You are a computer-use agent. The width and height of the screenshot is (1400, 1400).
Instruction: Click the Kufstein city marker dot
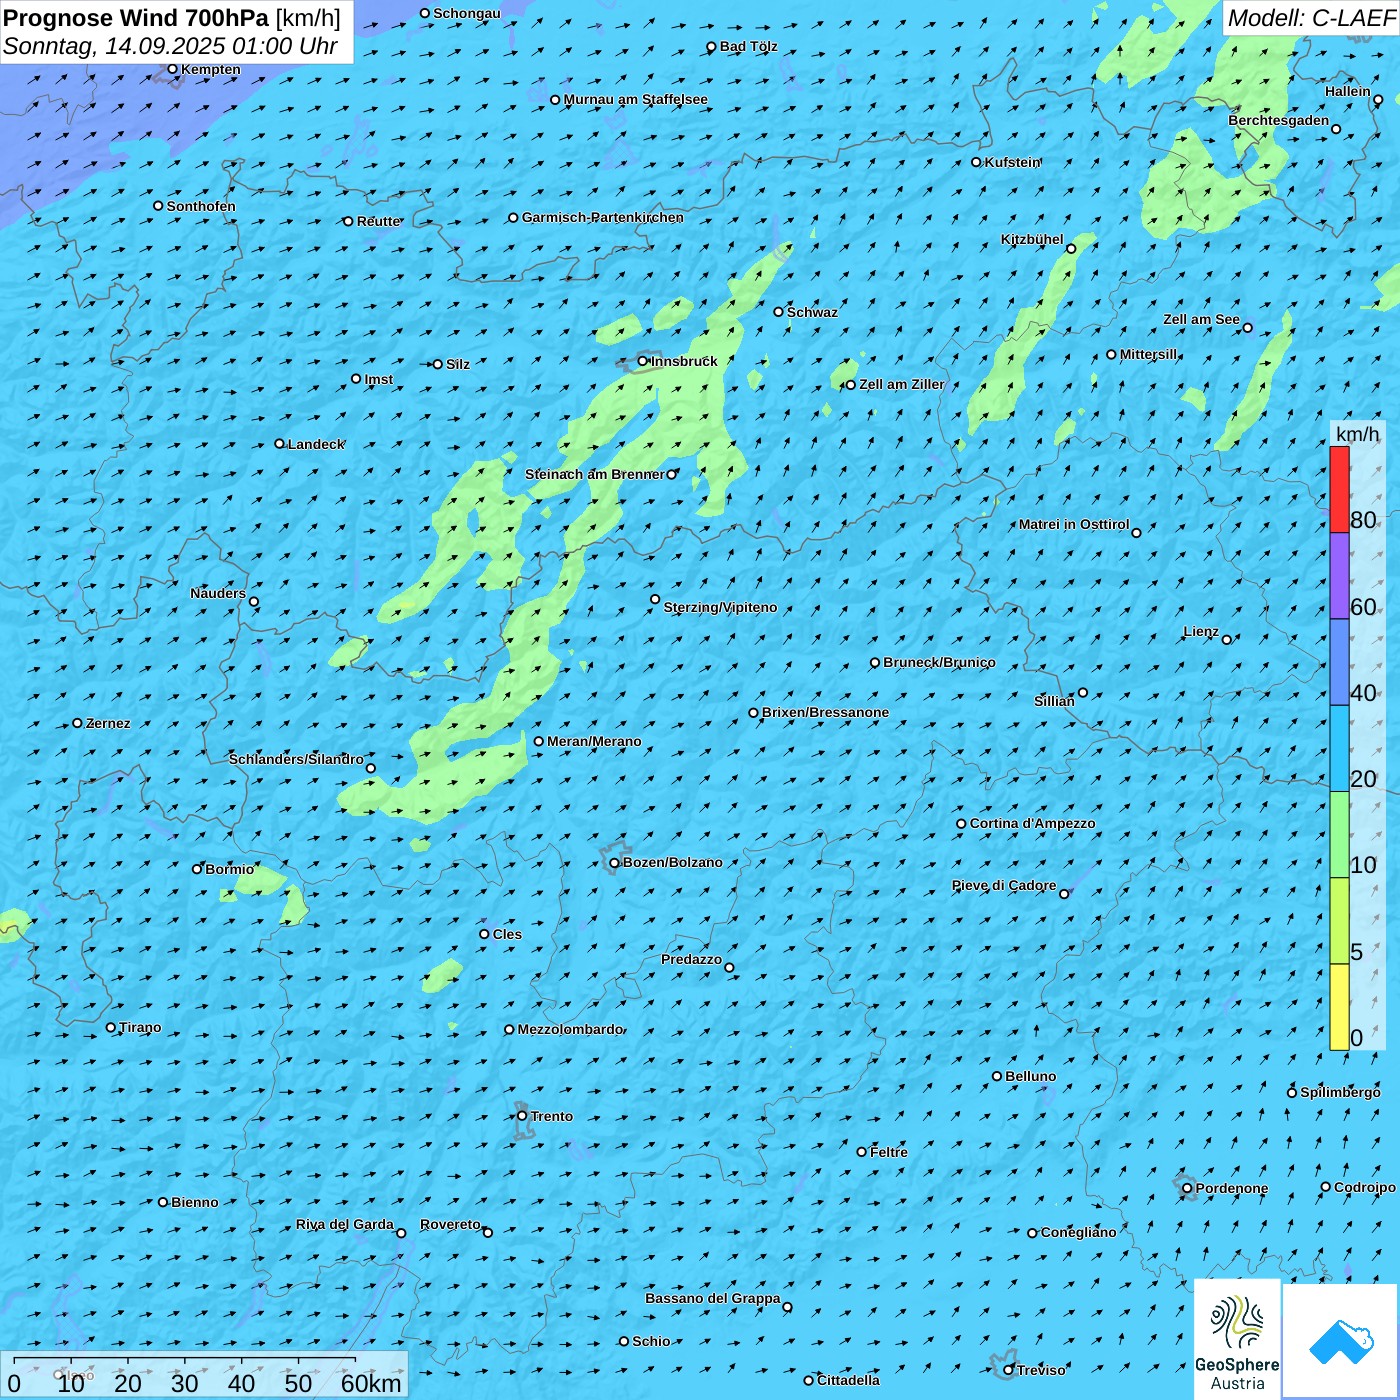point(977,162)
